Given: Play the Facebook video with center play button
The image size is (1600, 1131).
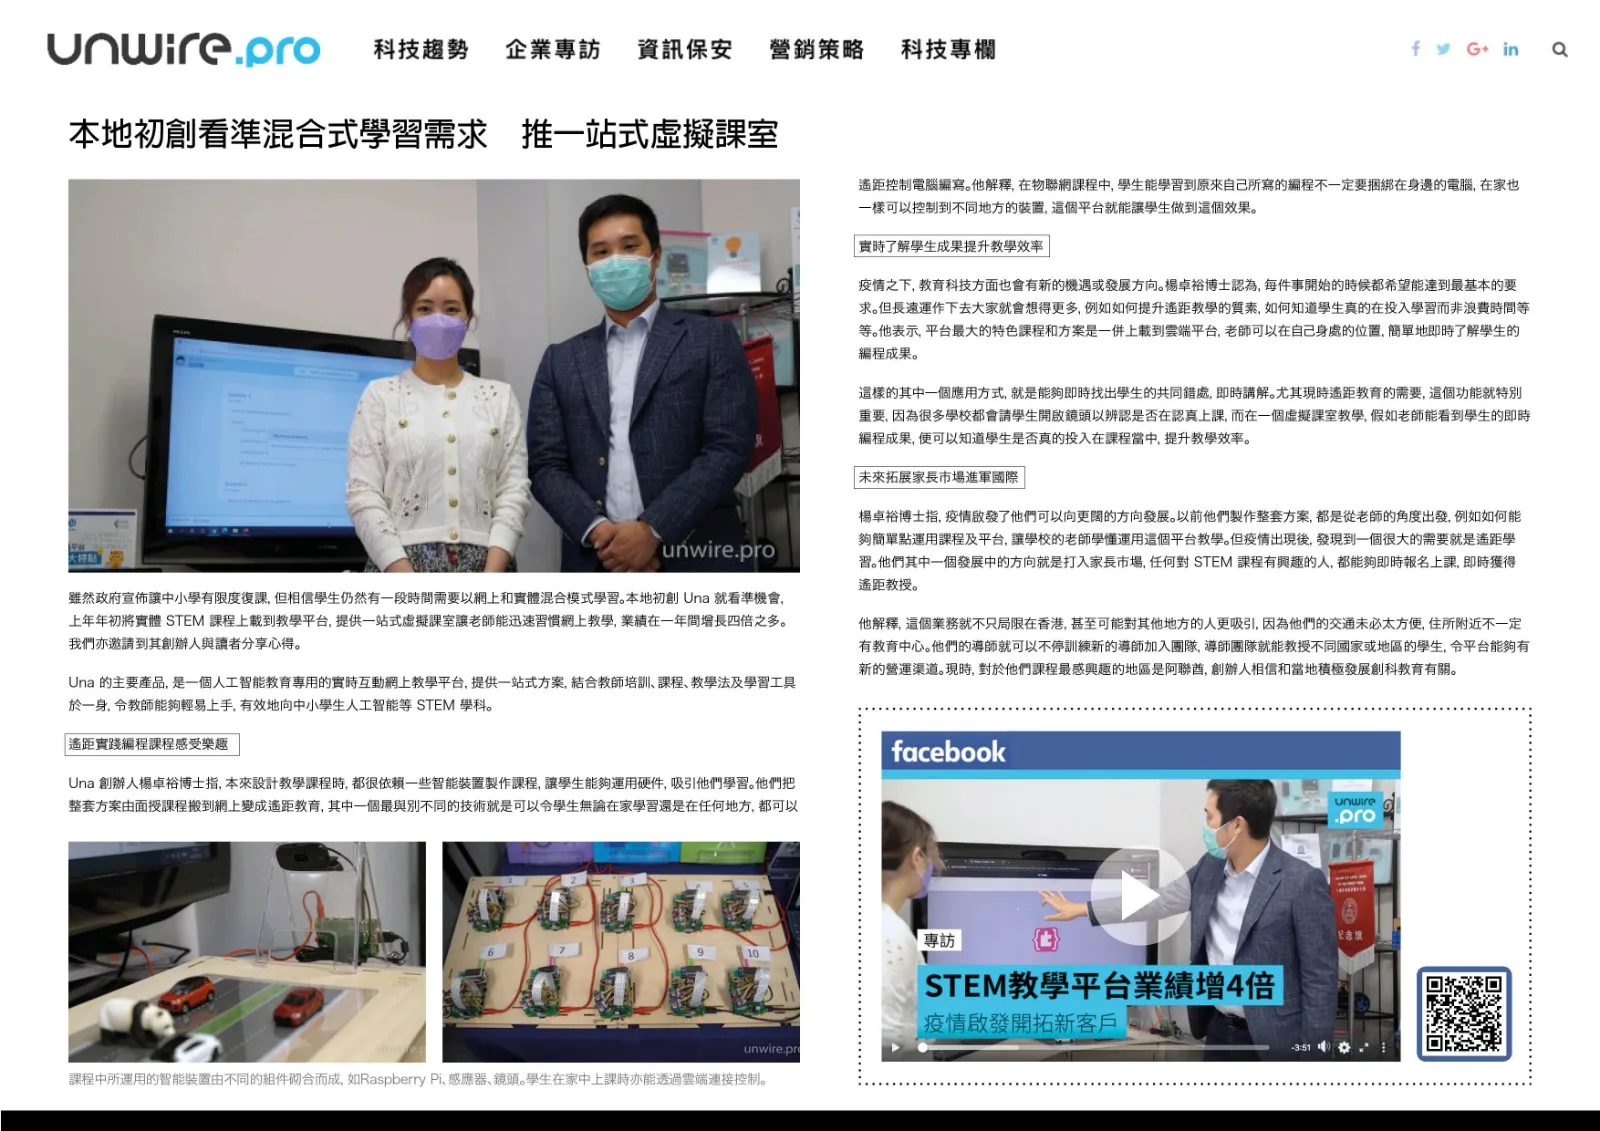Looking at the screenshot, I should pos(1138,897).
